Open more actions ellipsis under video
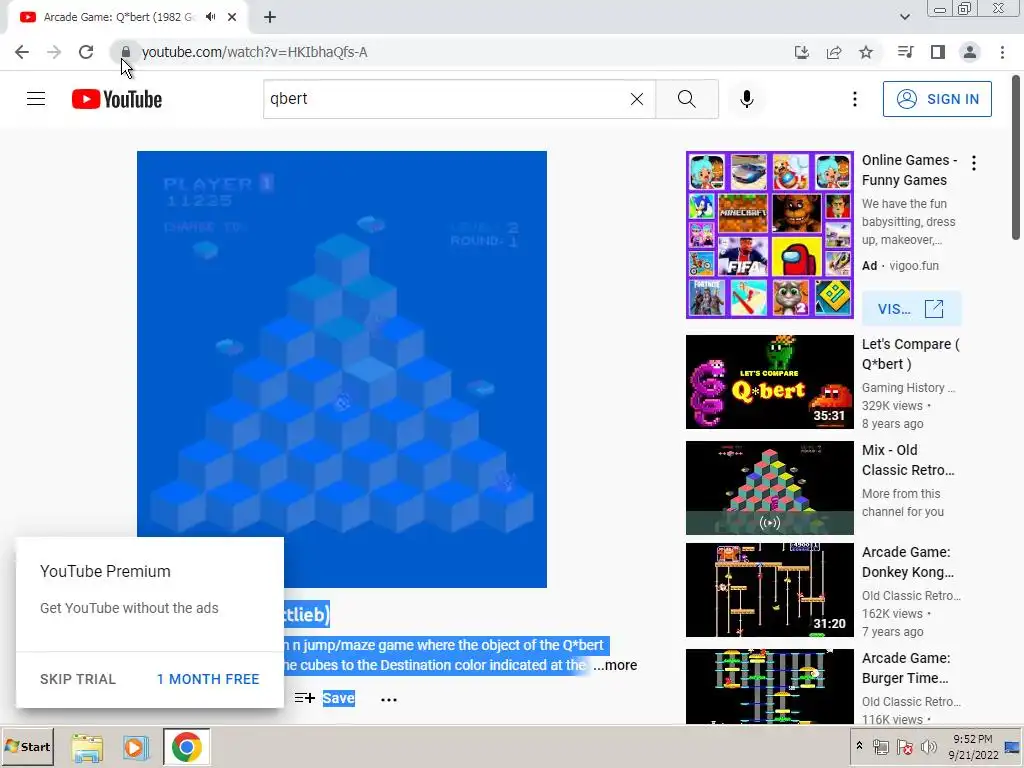 [x=389, y=699]
